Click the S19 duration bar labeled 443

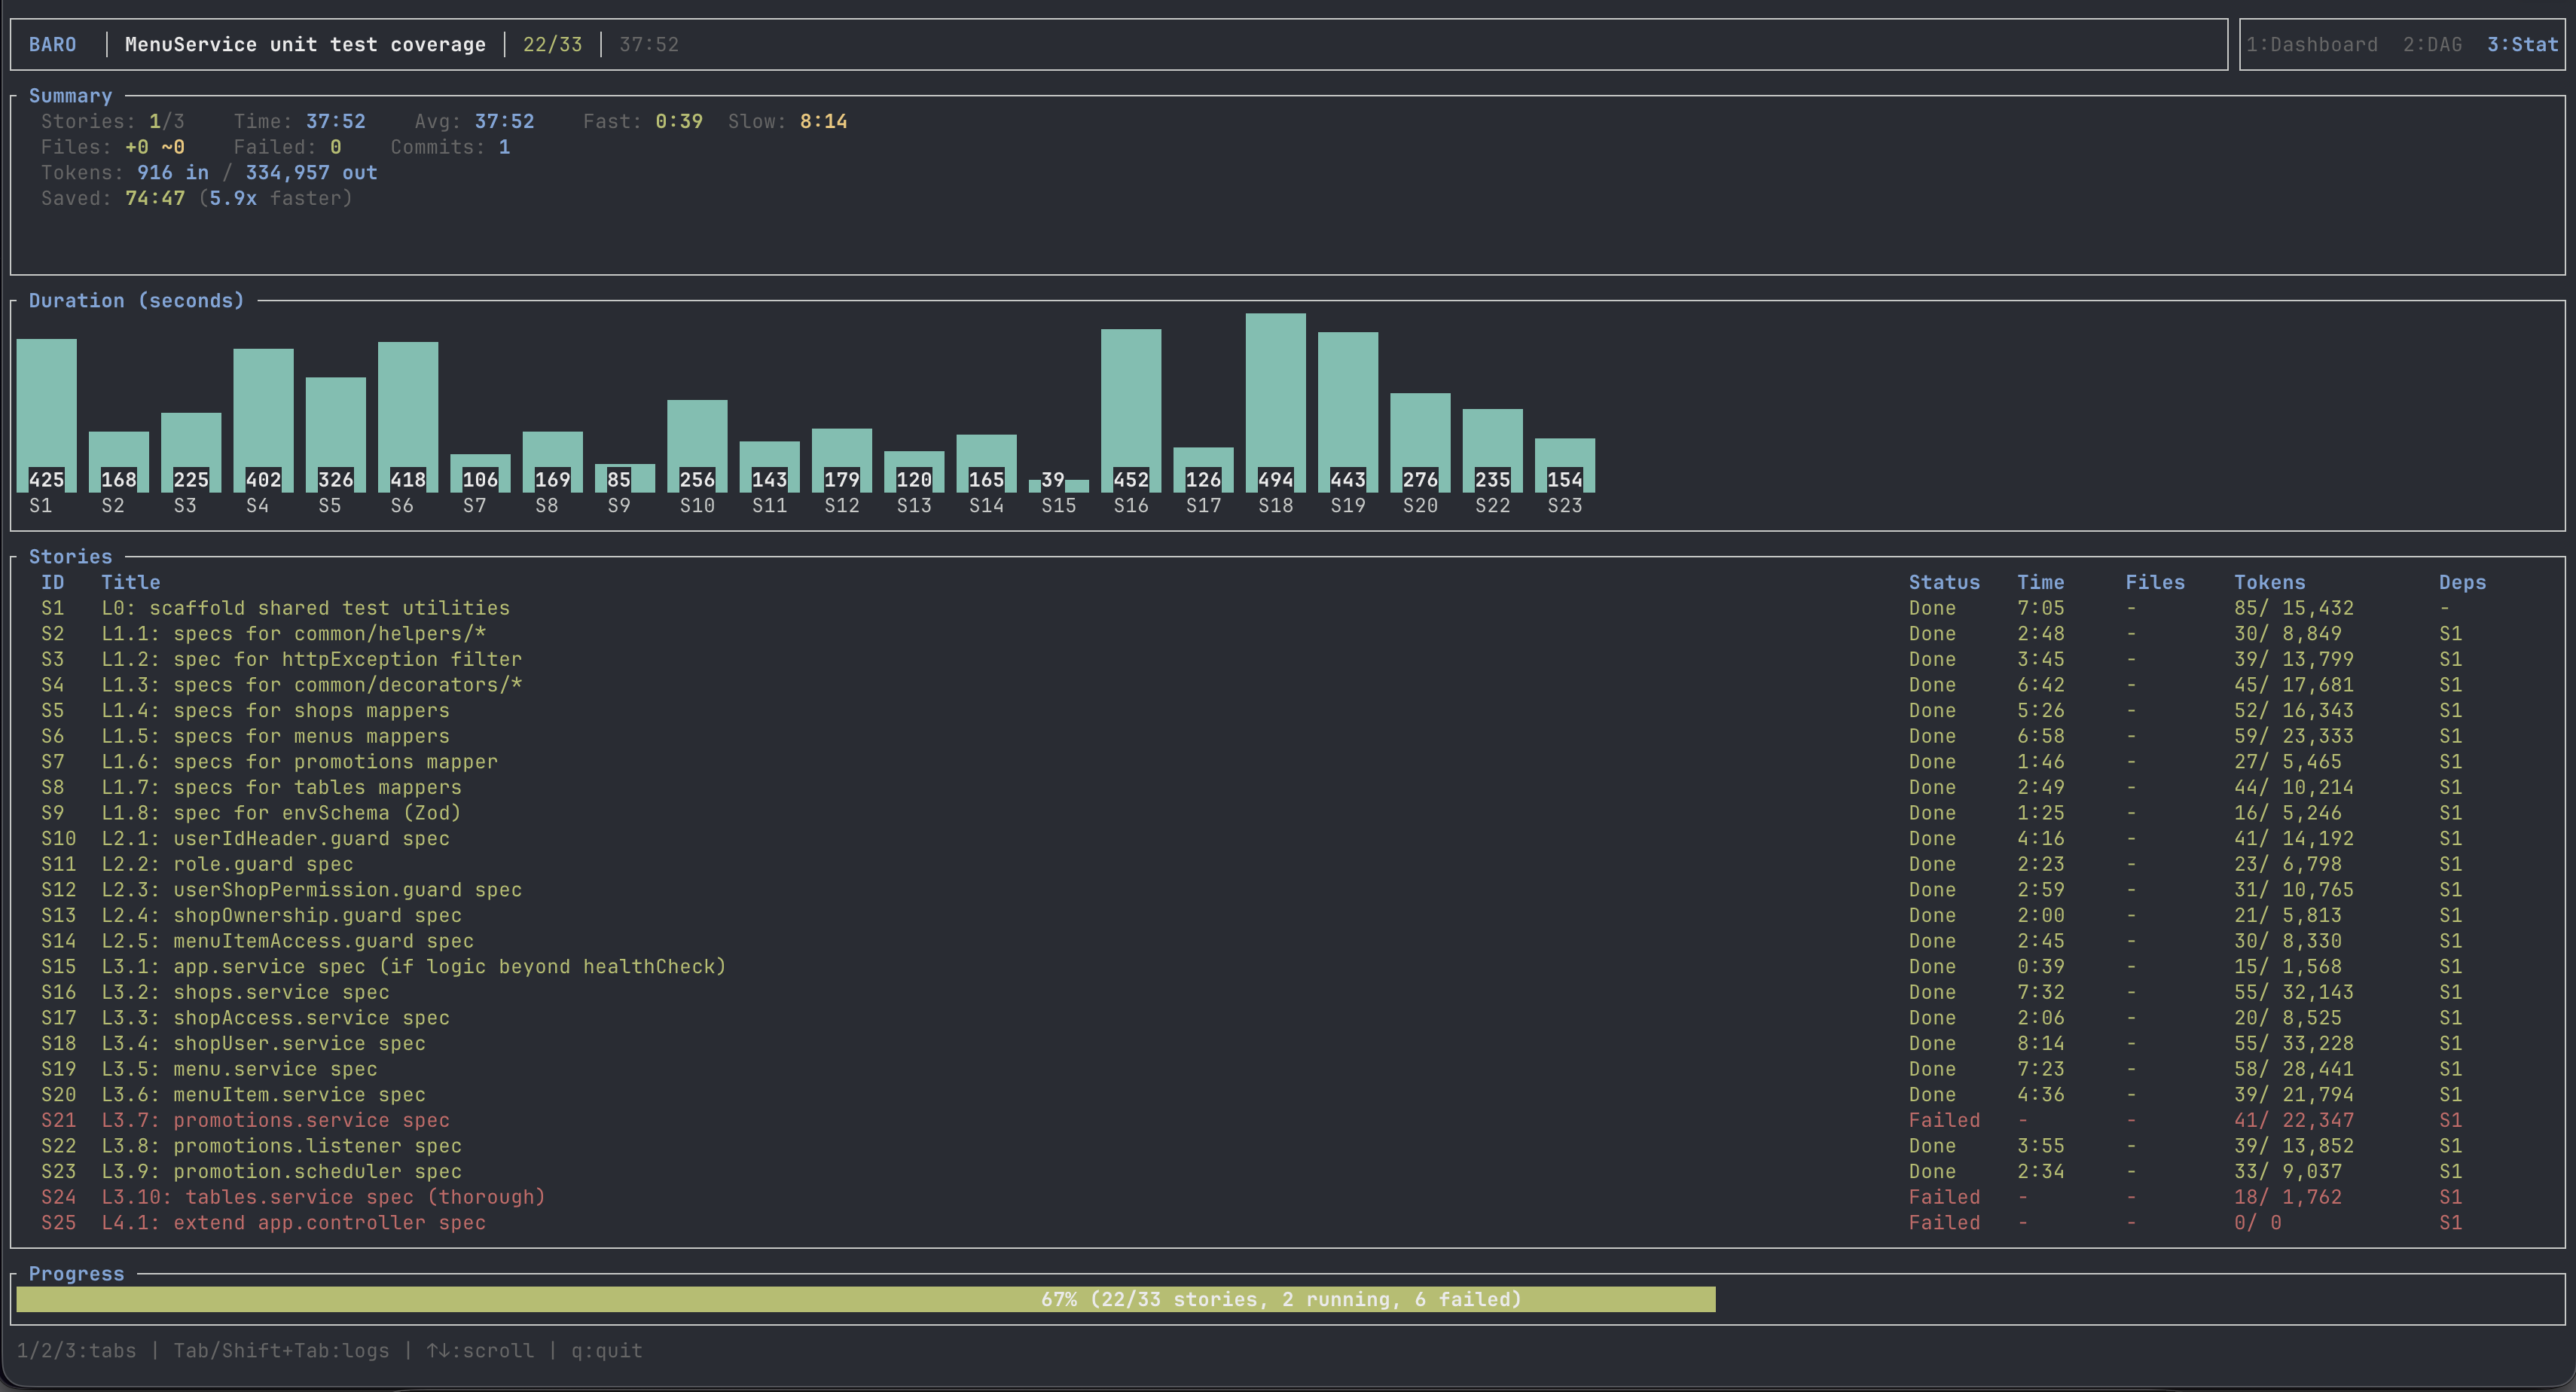[x=1348, y=412]
